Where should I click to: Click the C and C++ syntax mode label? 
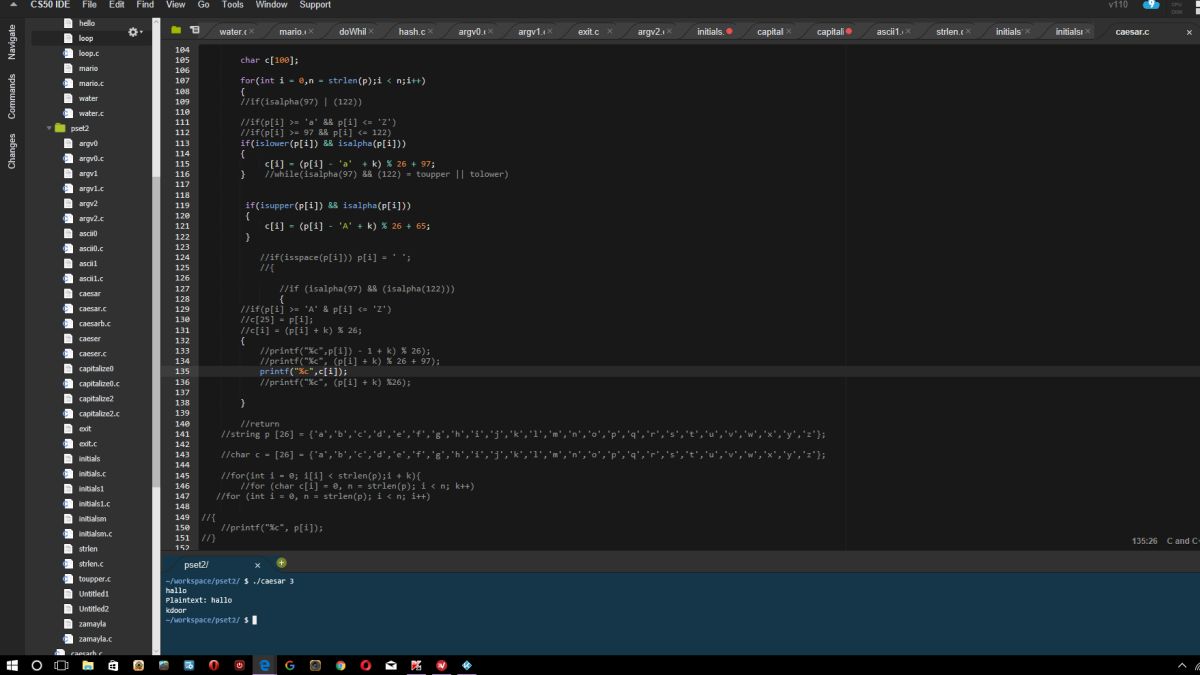pyautogui.click(x=1183, y=541)
